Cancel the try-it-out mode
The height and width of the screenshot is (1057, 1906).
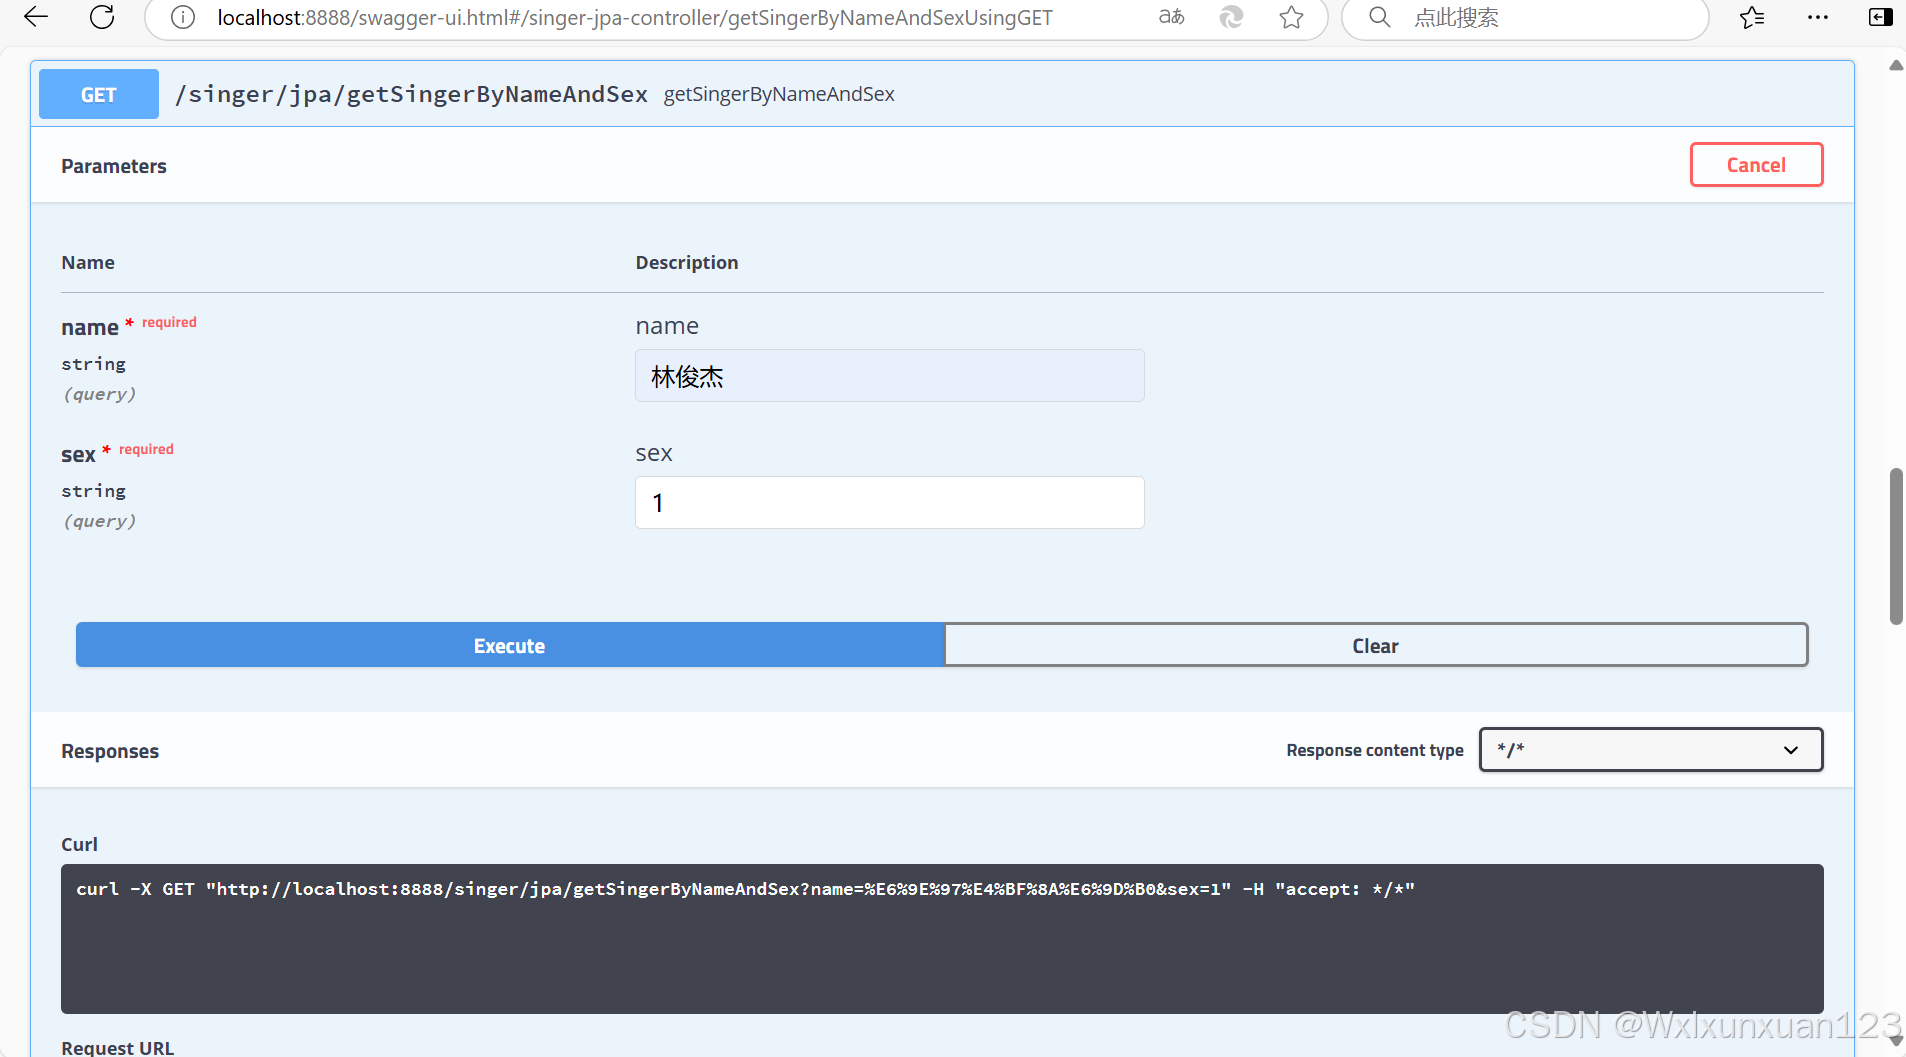(x=1755, y=164)
